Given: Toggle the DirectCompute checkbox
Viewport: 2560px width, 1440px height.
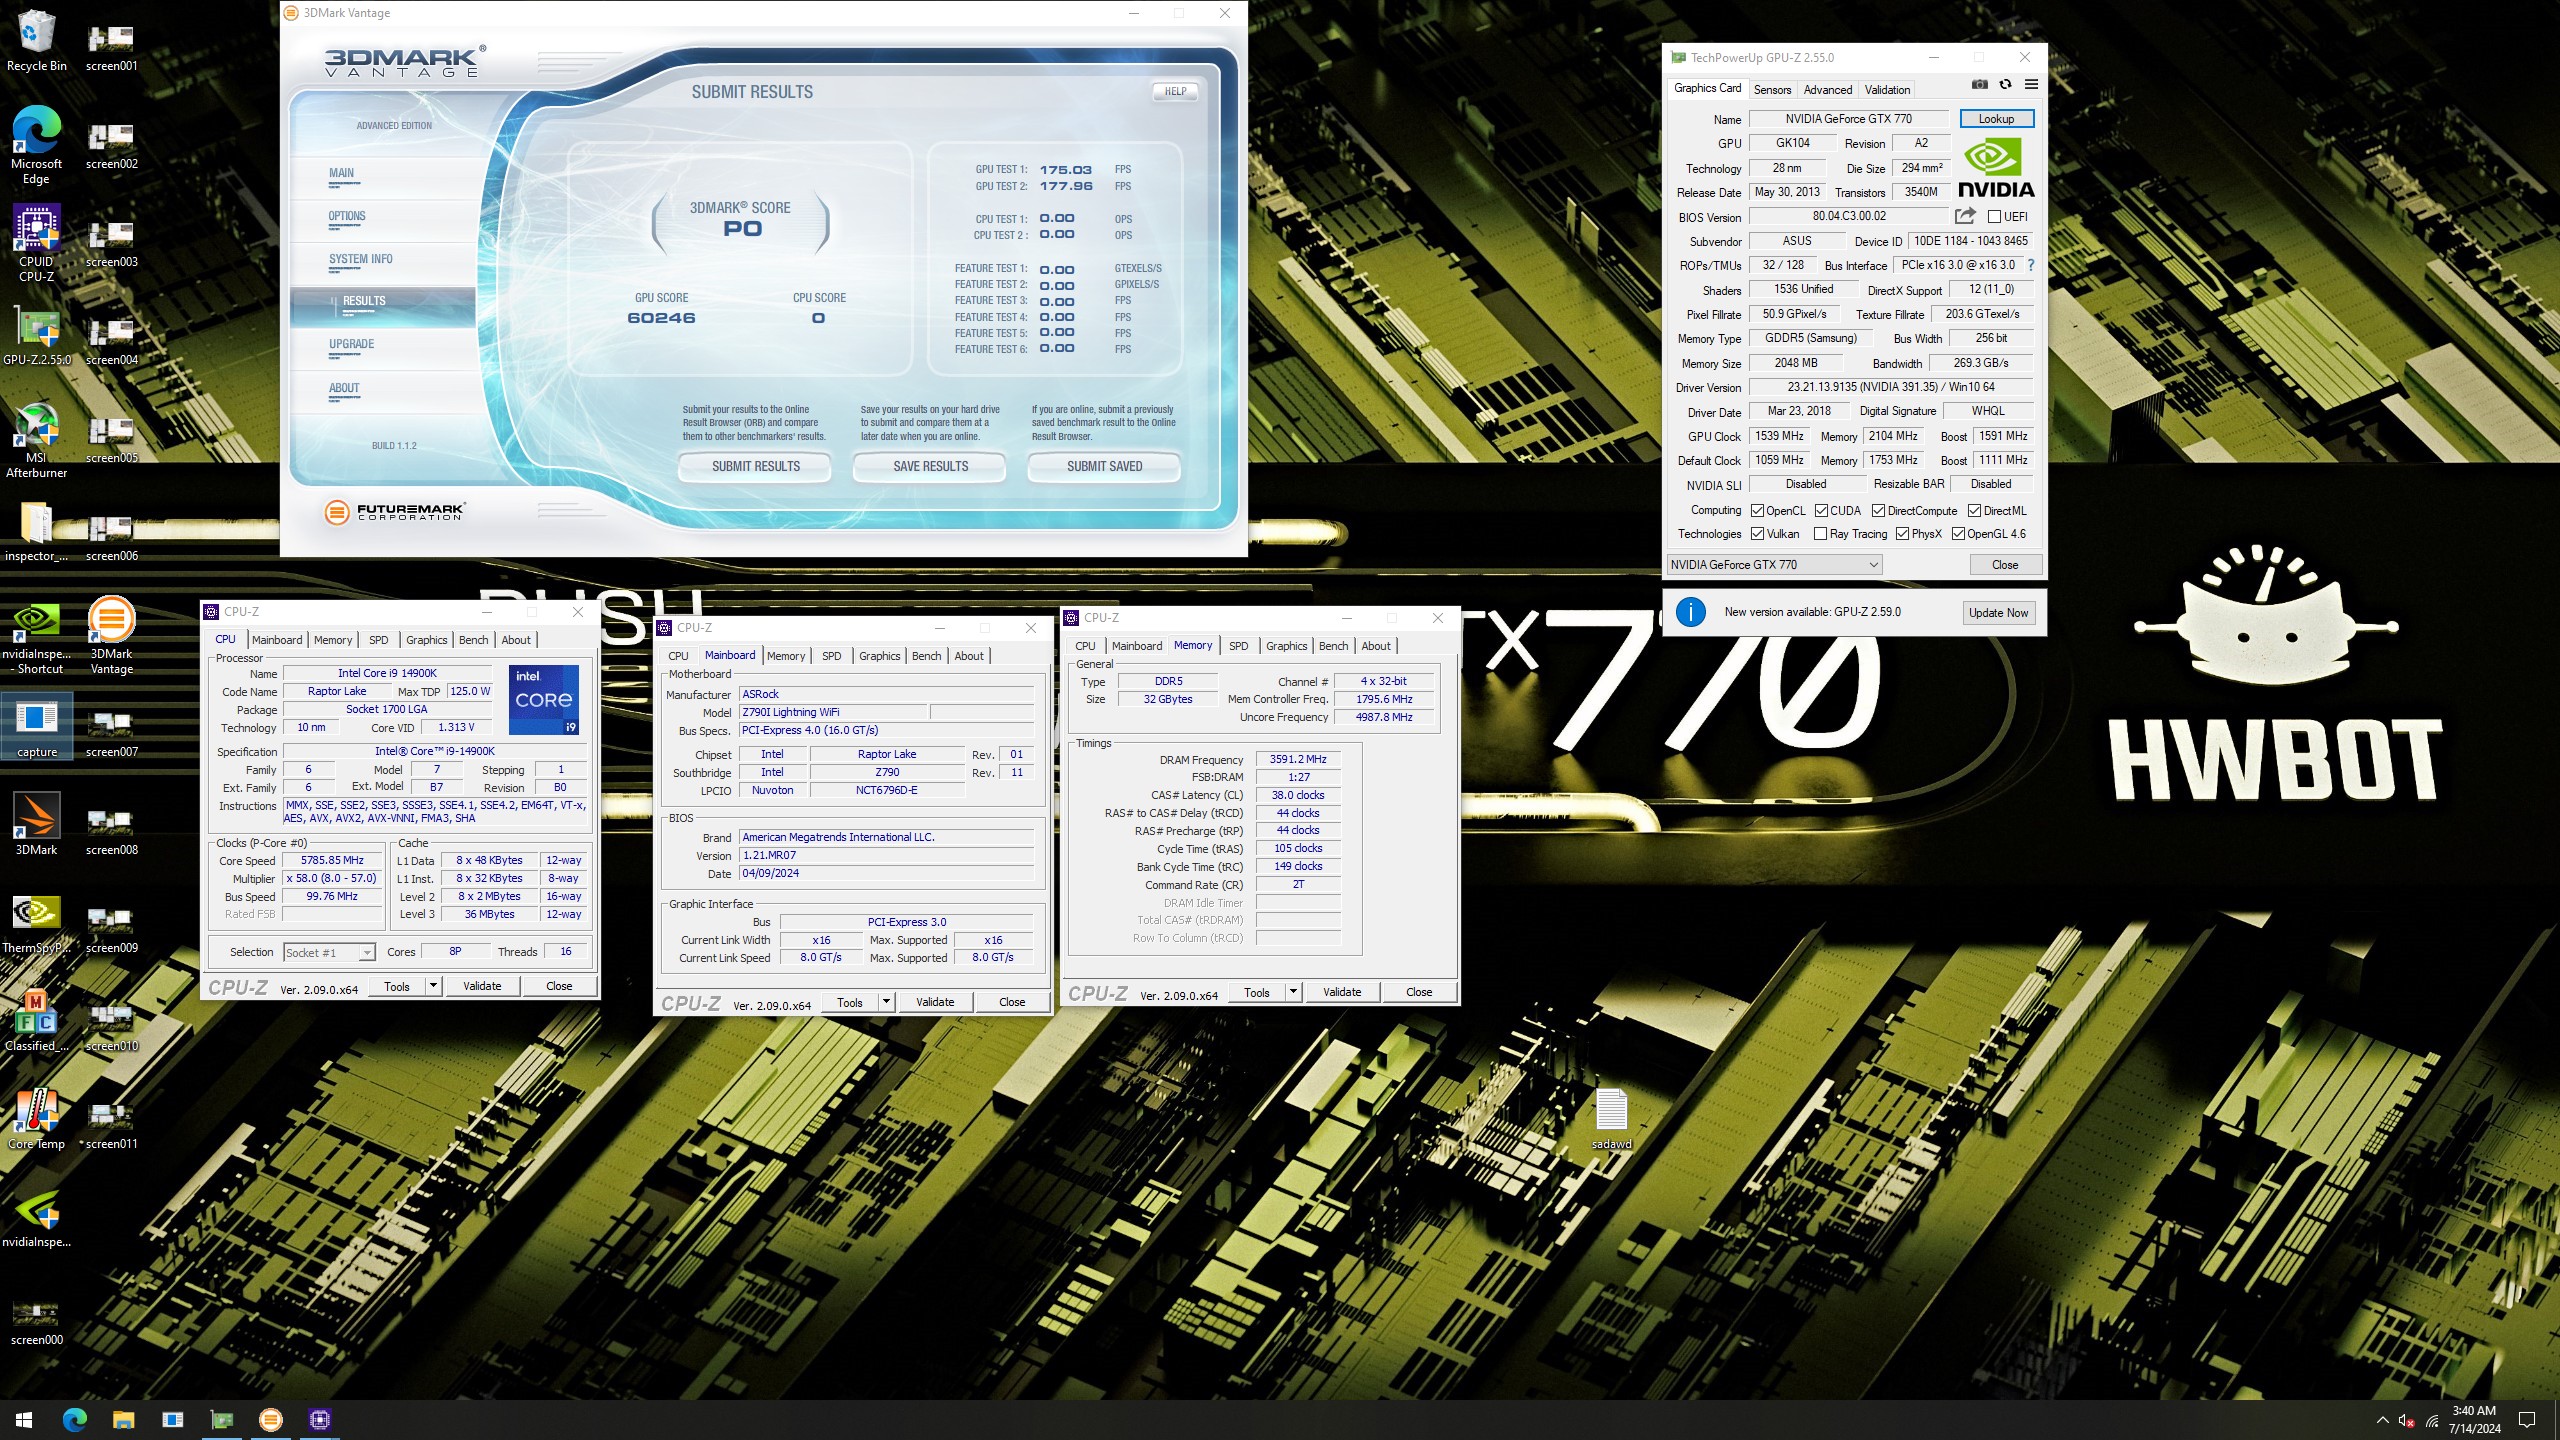Looking at the screenshot, I should (1878, 510).
